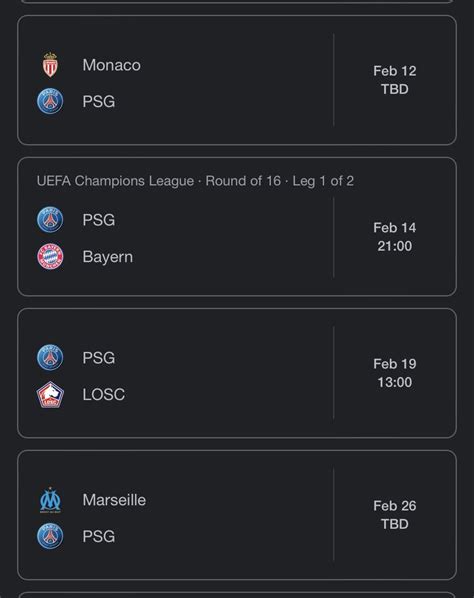
Task: Select the LOSC team name
Action: click(104, 394)
